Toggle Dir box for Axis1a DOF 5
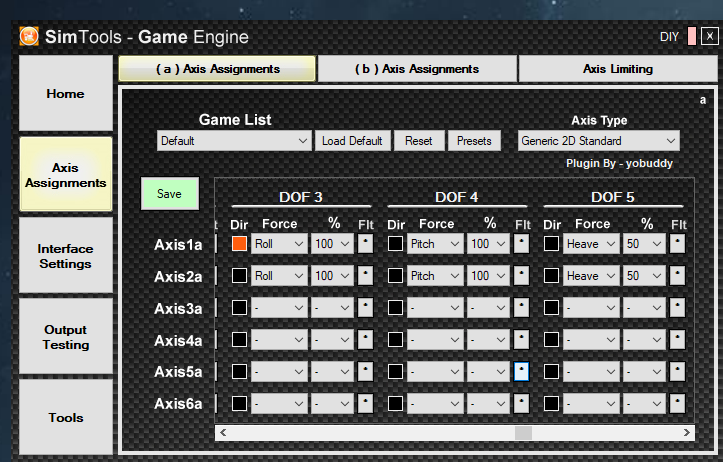Screen dimensions: 723x462 click(x=551, y=243)
